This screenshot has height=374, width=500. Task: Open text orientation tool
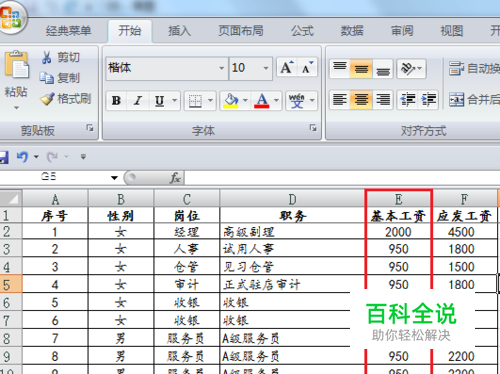coord(411,68)
